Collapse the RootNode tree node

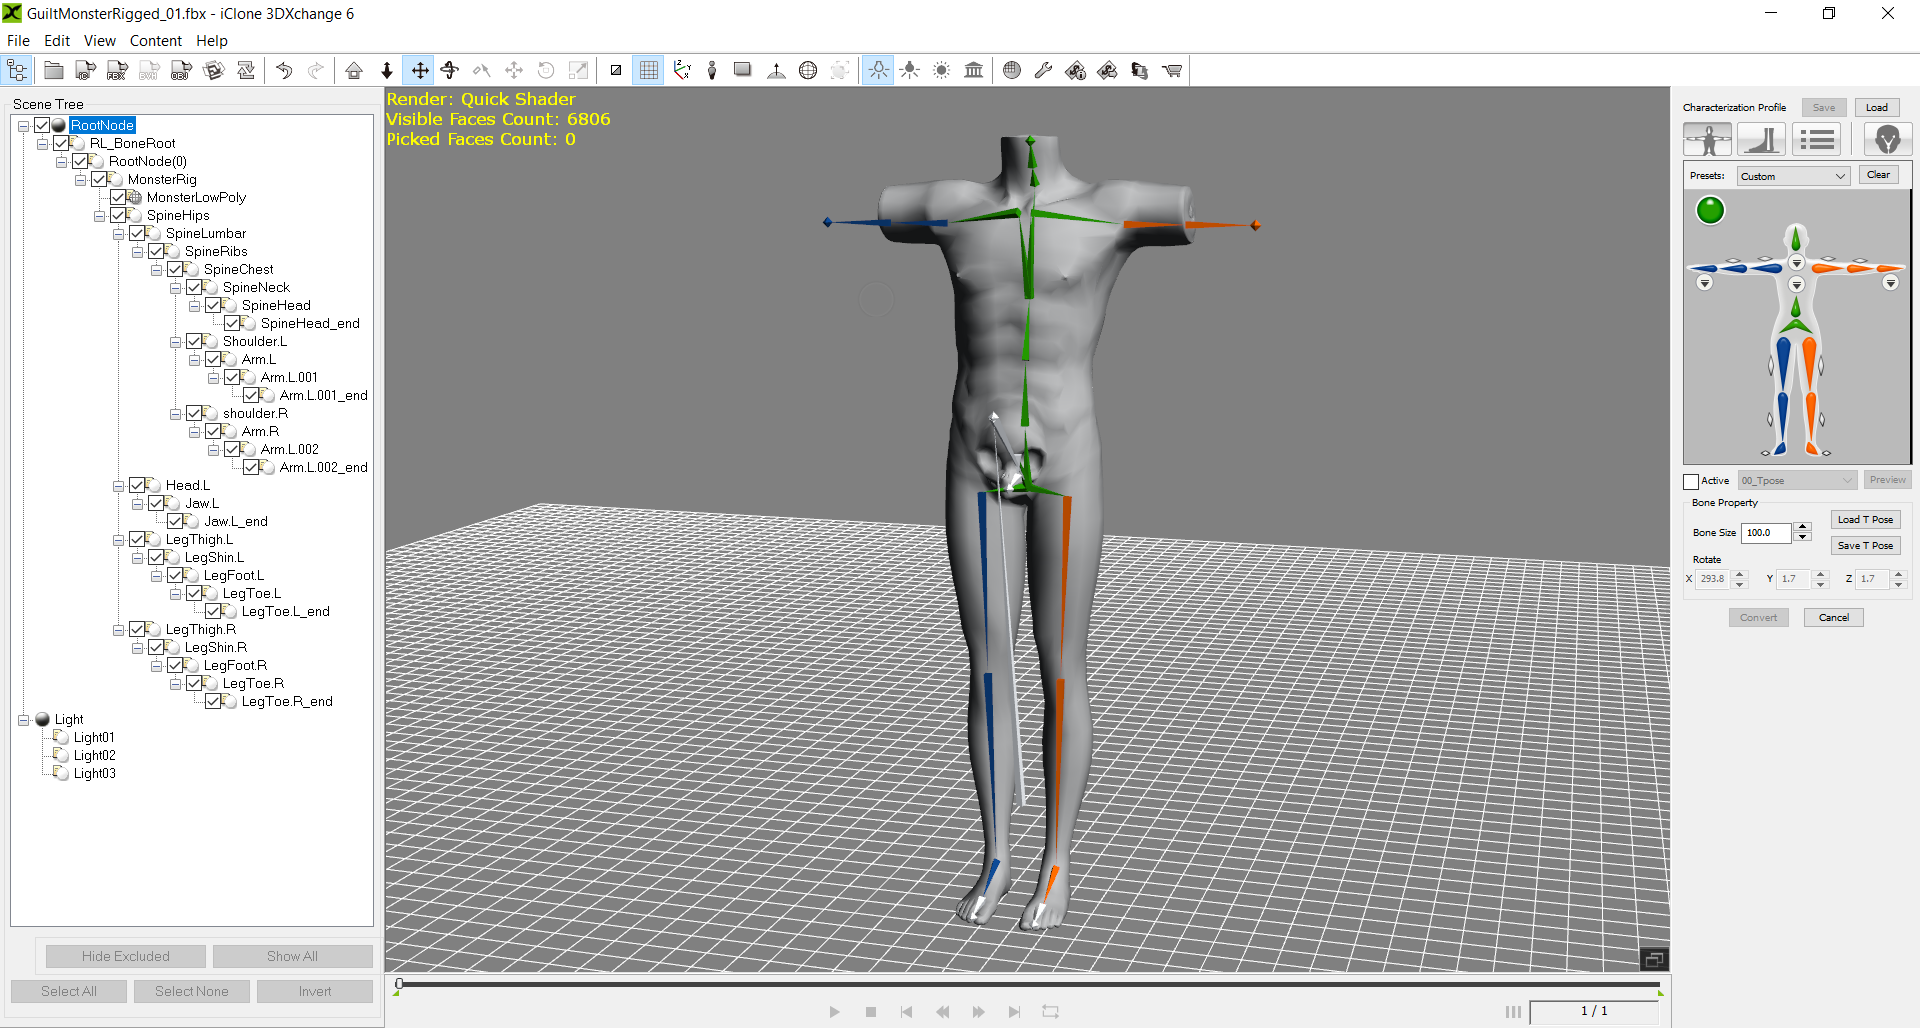23,126
